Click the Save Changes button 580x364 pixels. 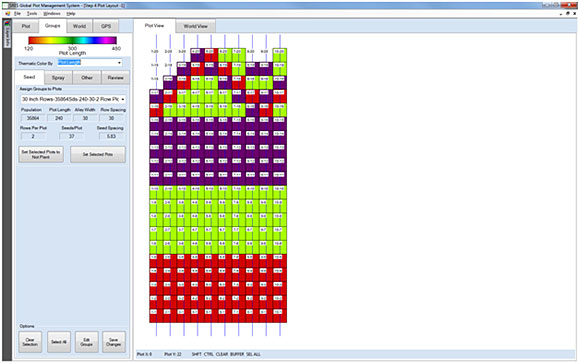(114, 342)
